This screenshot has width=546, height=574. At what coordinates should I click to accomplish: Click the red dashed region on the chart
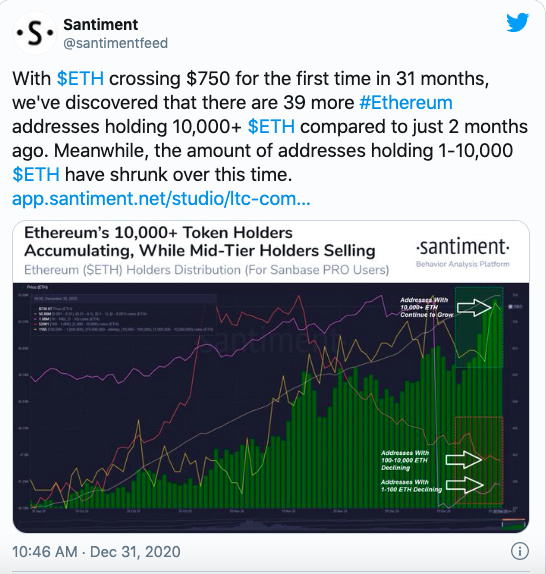[479, 460]
